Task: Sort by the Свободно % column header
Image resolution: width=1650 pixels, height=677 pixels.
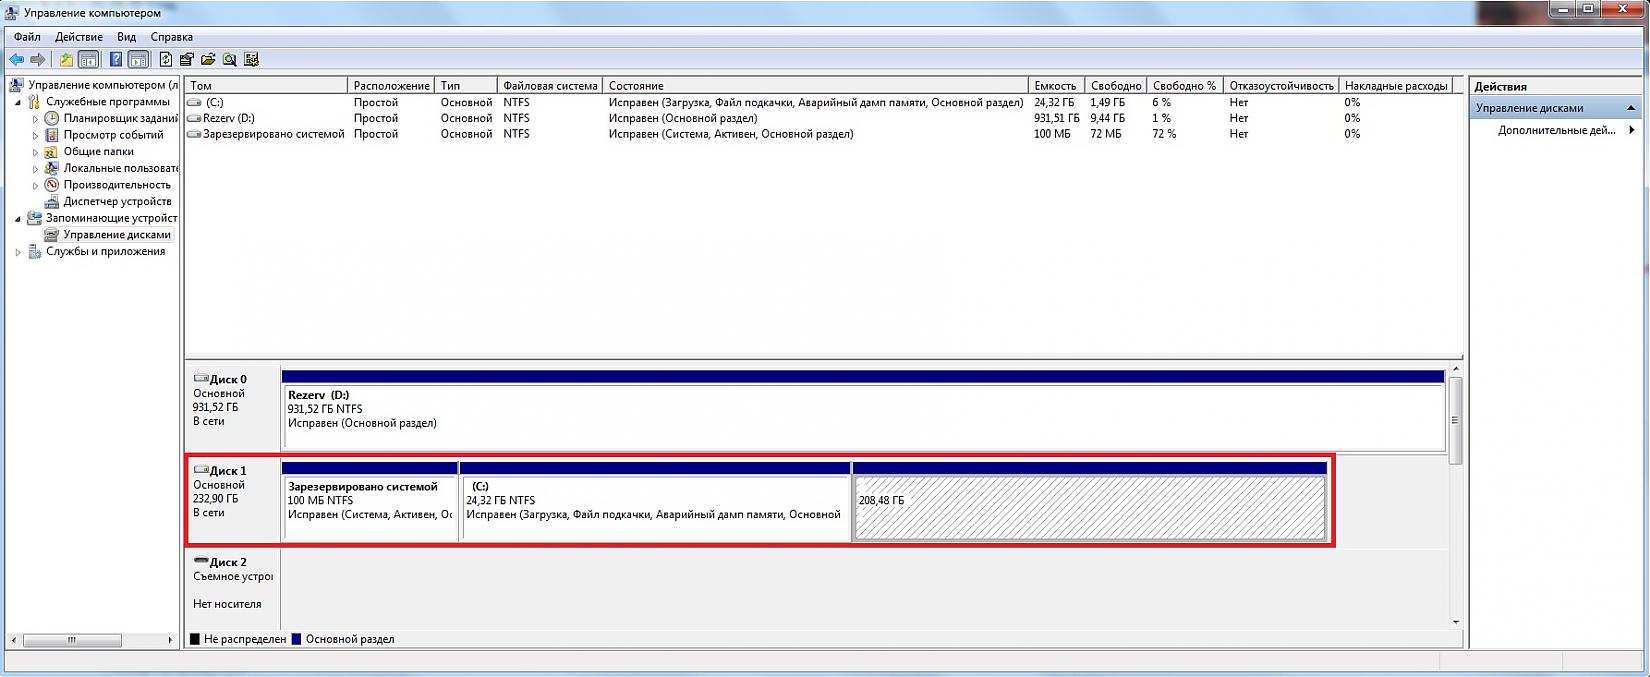Action: tap(1184, 86)
